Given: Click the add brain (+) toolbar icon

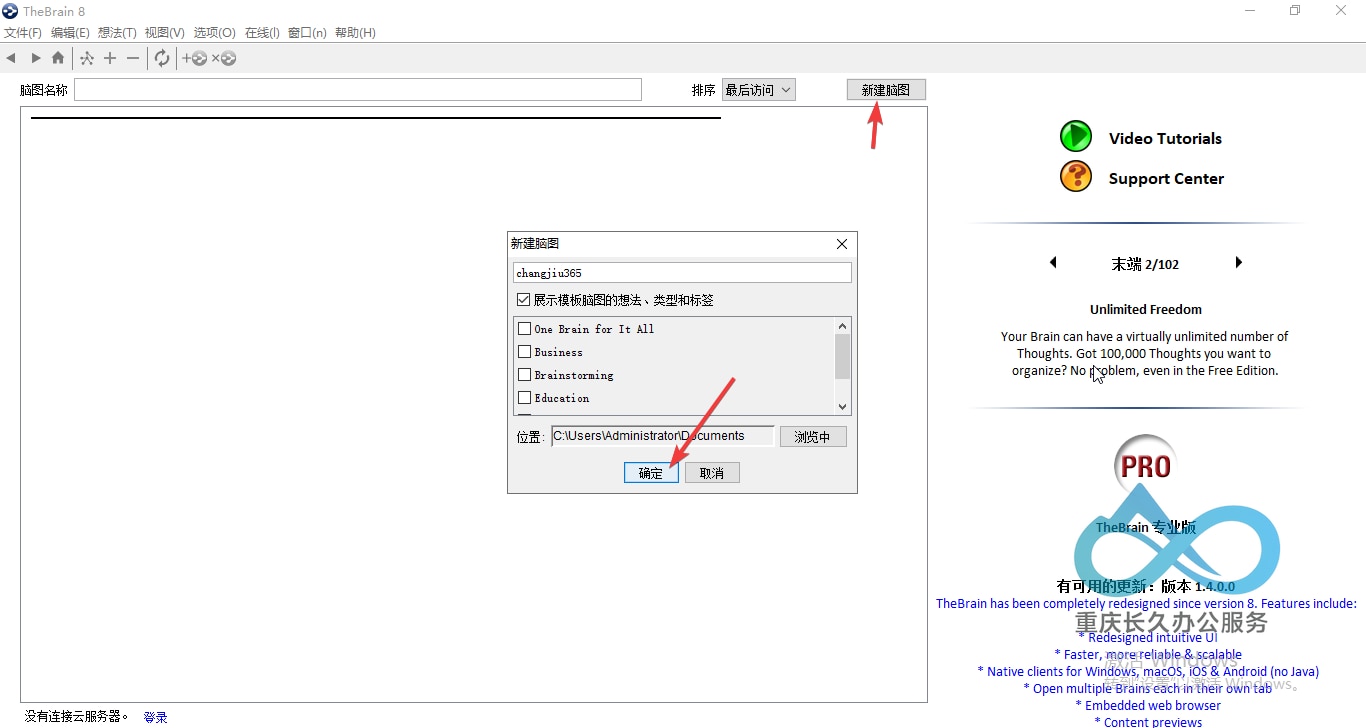Looking at the screenshot, I should [194, 59].
